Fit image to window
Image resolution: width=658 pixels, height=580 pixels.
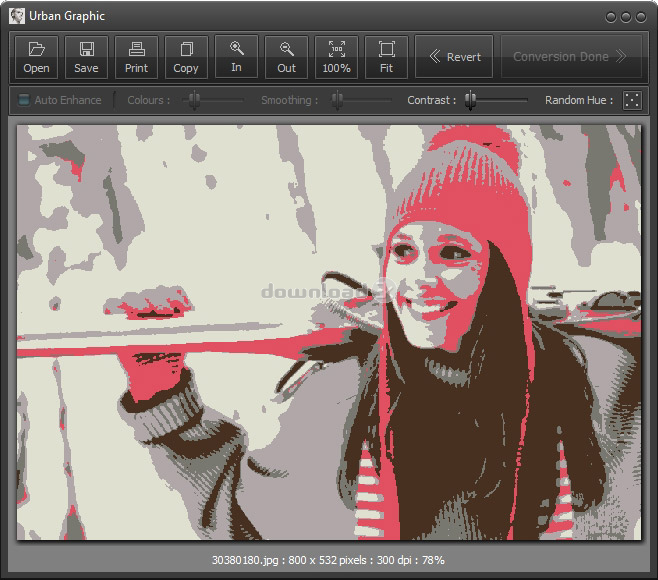pyautogui.click(x=386, y=57)
